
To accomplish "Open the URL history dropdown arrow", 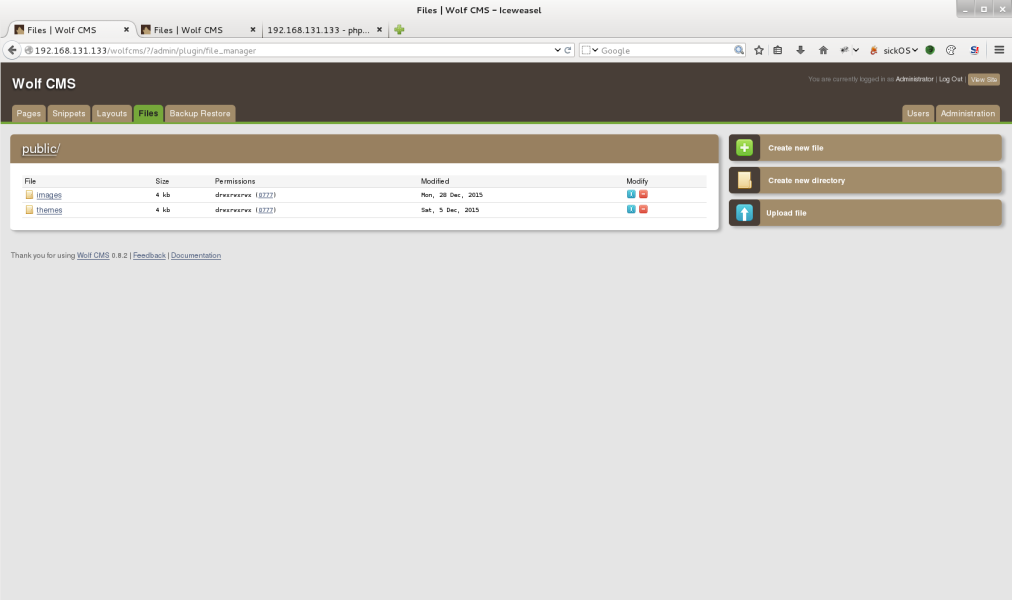I will pyautogui.click(x=558, y=50).
